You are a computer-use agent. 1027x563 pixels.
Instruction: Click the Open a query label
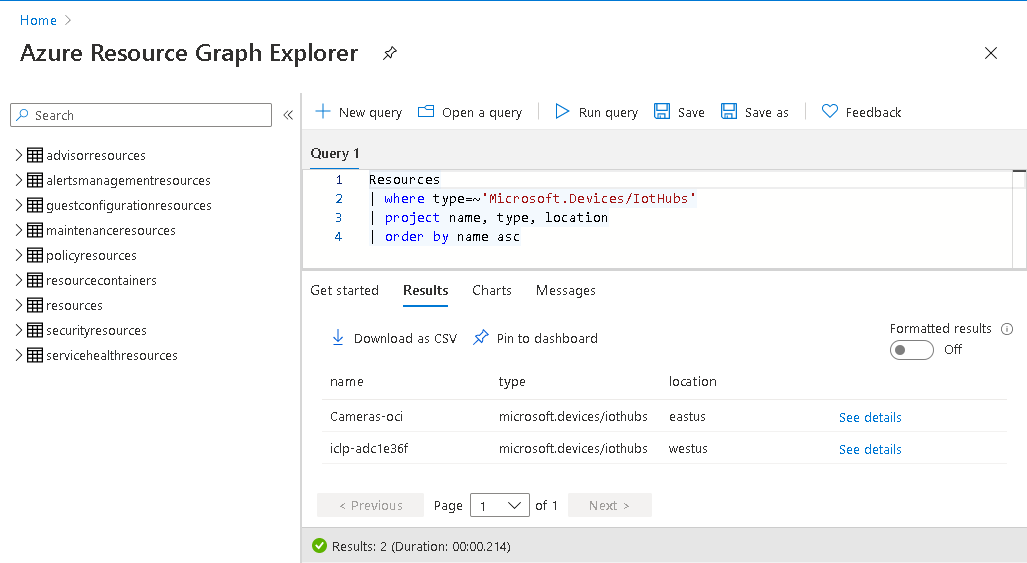pos(481,113)
